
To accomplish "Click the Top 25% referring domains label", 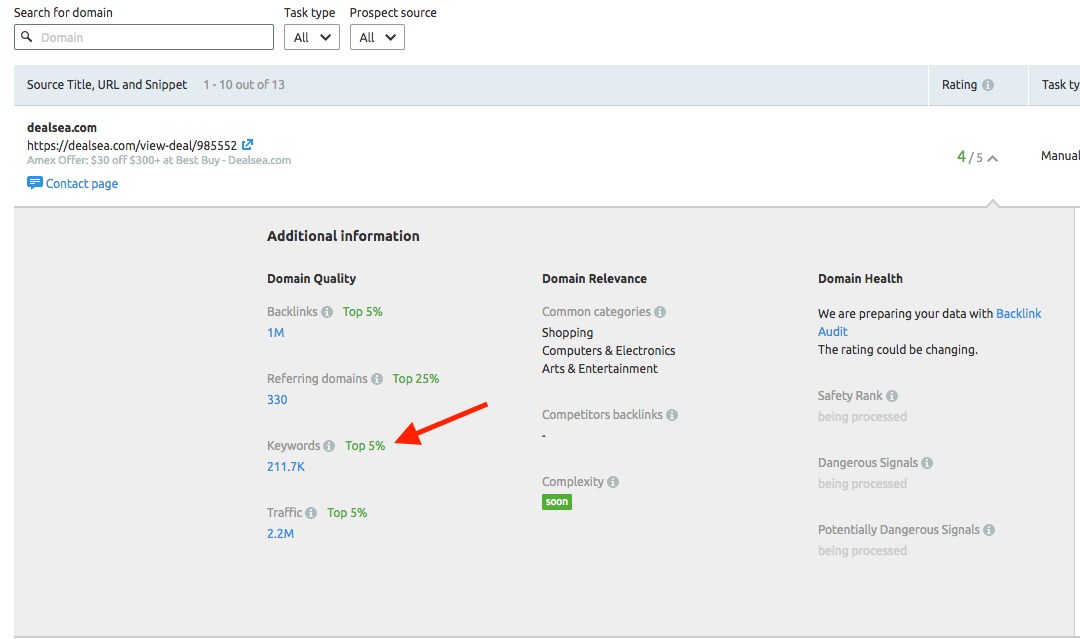I will (415, 379).
